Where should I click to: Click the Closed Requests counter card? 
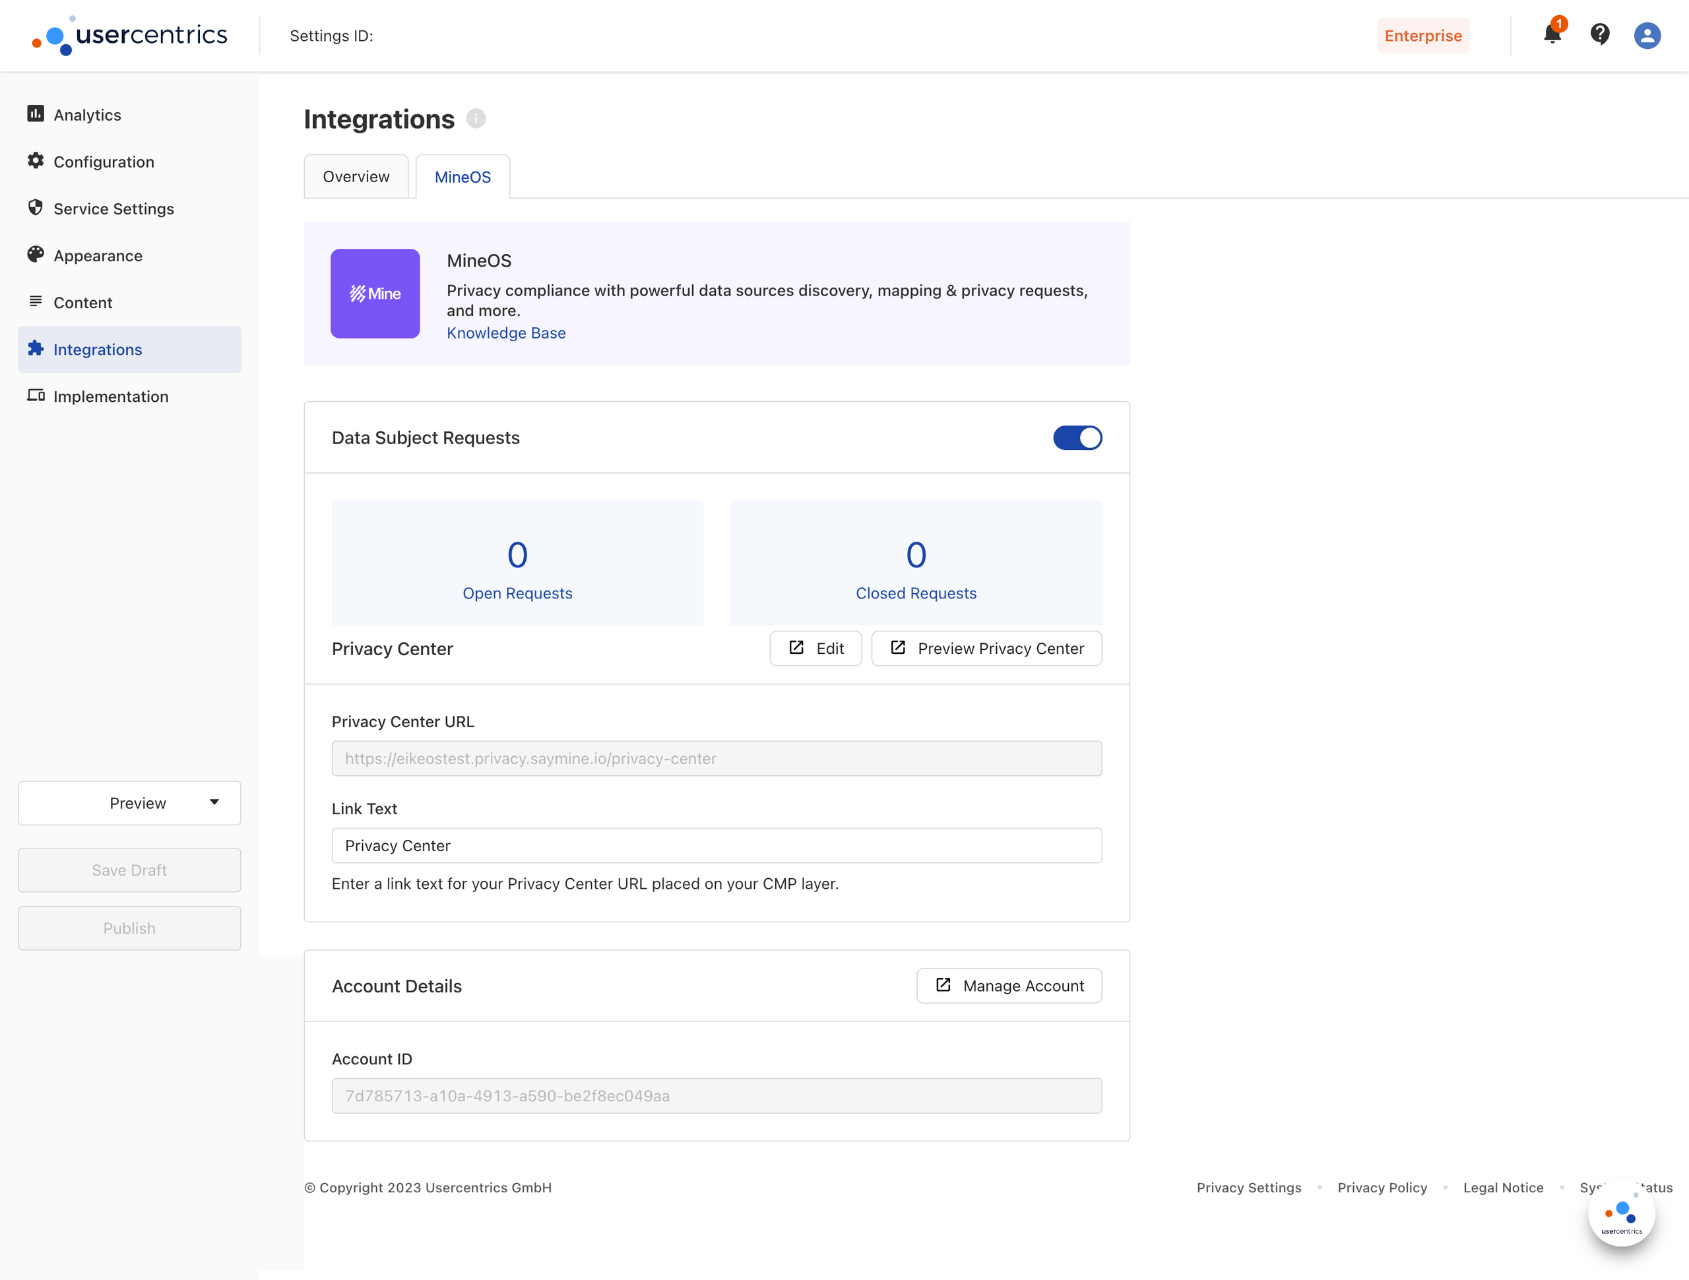(x=916, y=563)
